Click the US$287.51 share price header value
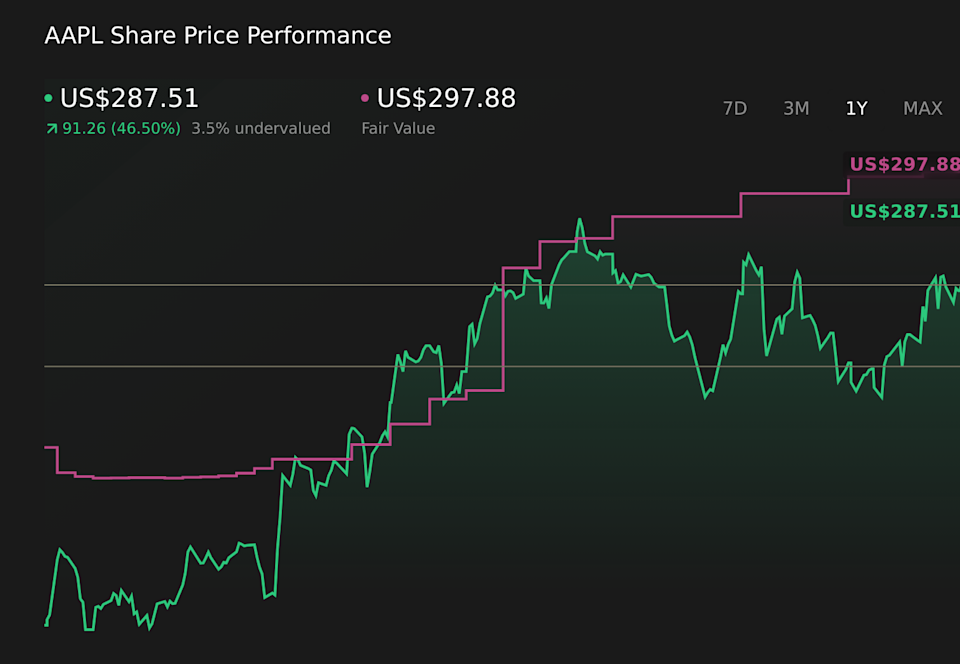This screenshot has height=664, width=960. coord(129,99)
